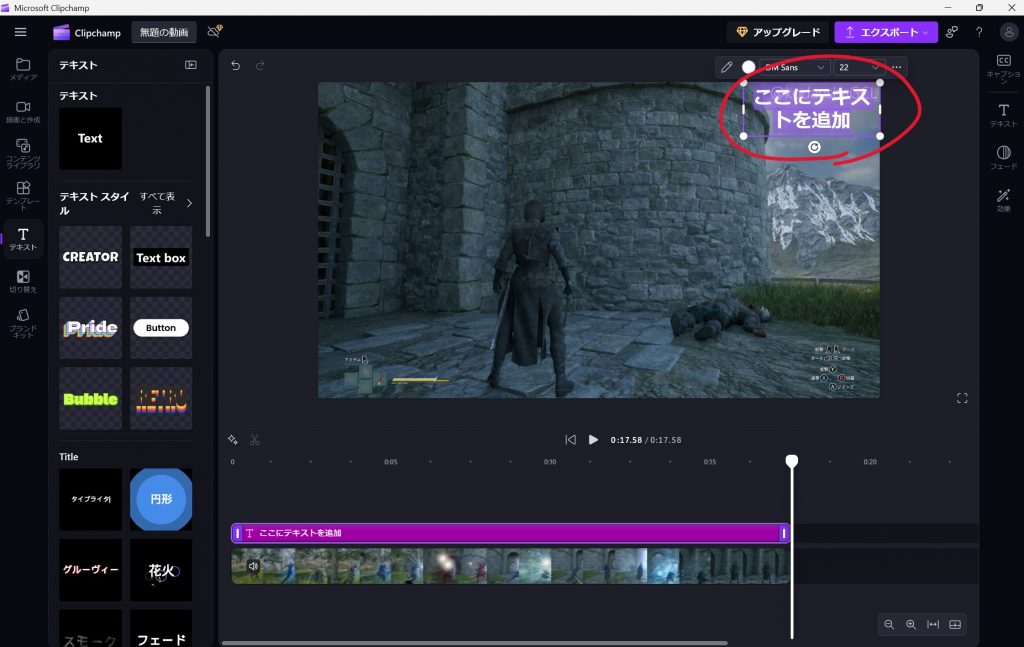
Task: Click the rotate handle below the text box
Action: point(814,147)
